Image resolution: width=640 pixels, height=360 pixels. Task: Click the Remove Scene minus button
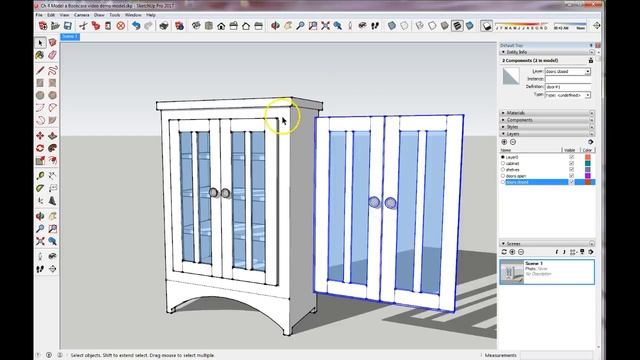521,252
